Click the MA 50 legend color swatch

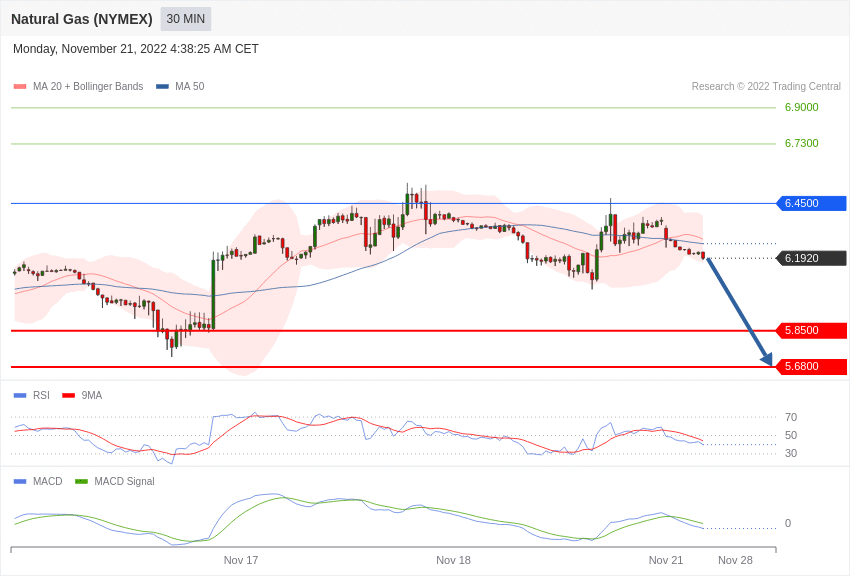pos(162,86)
